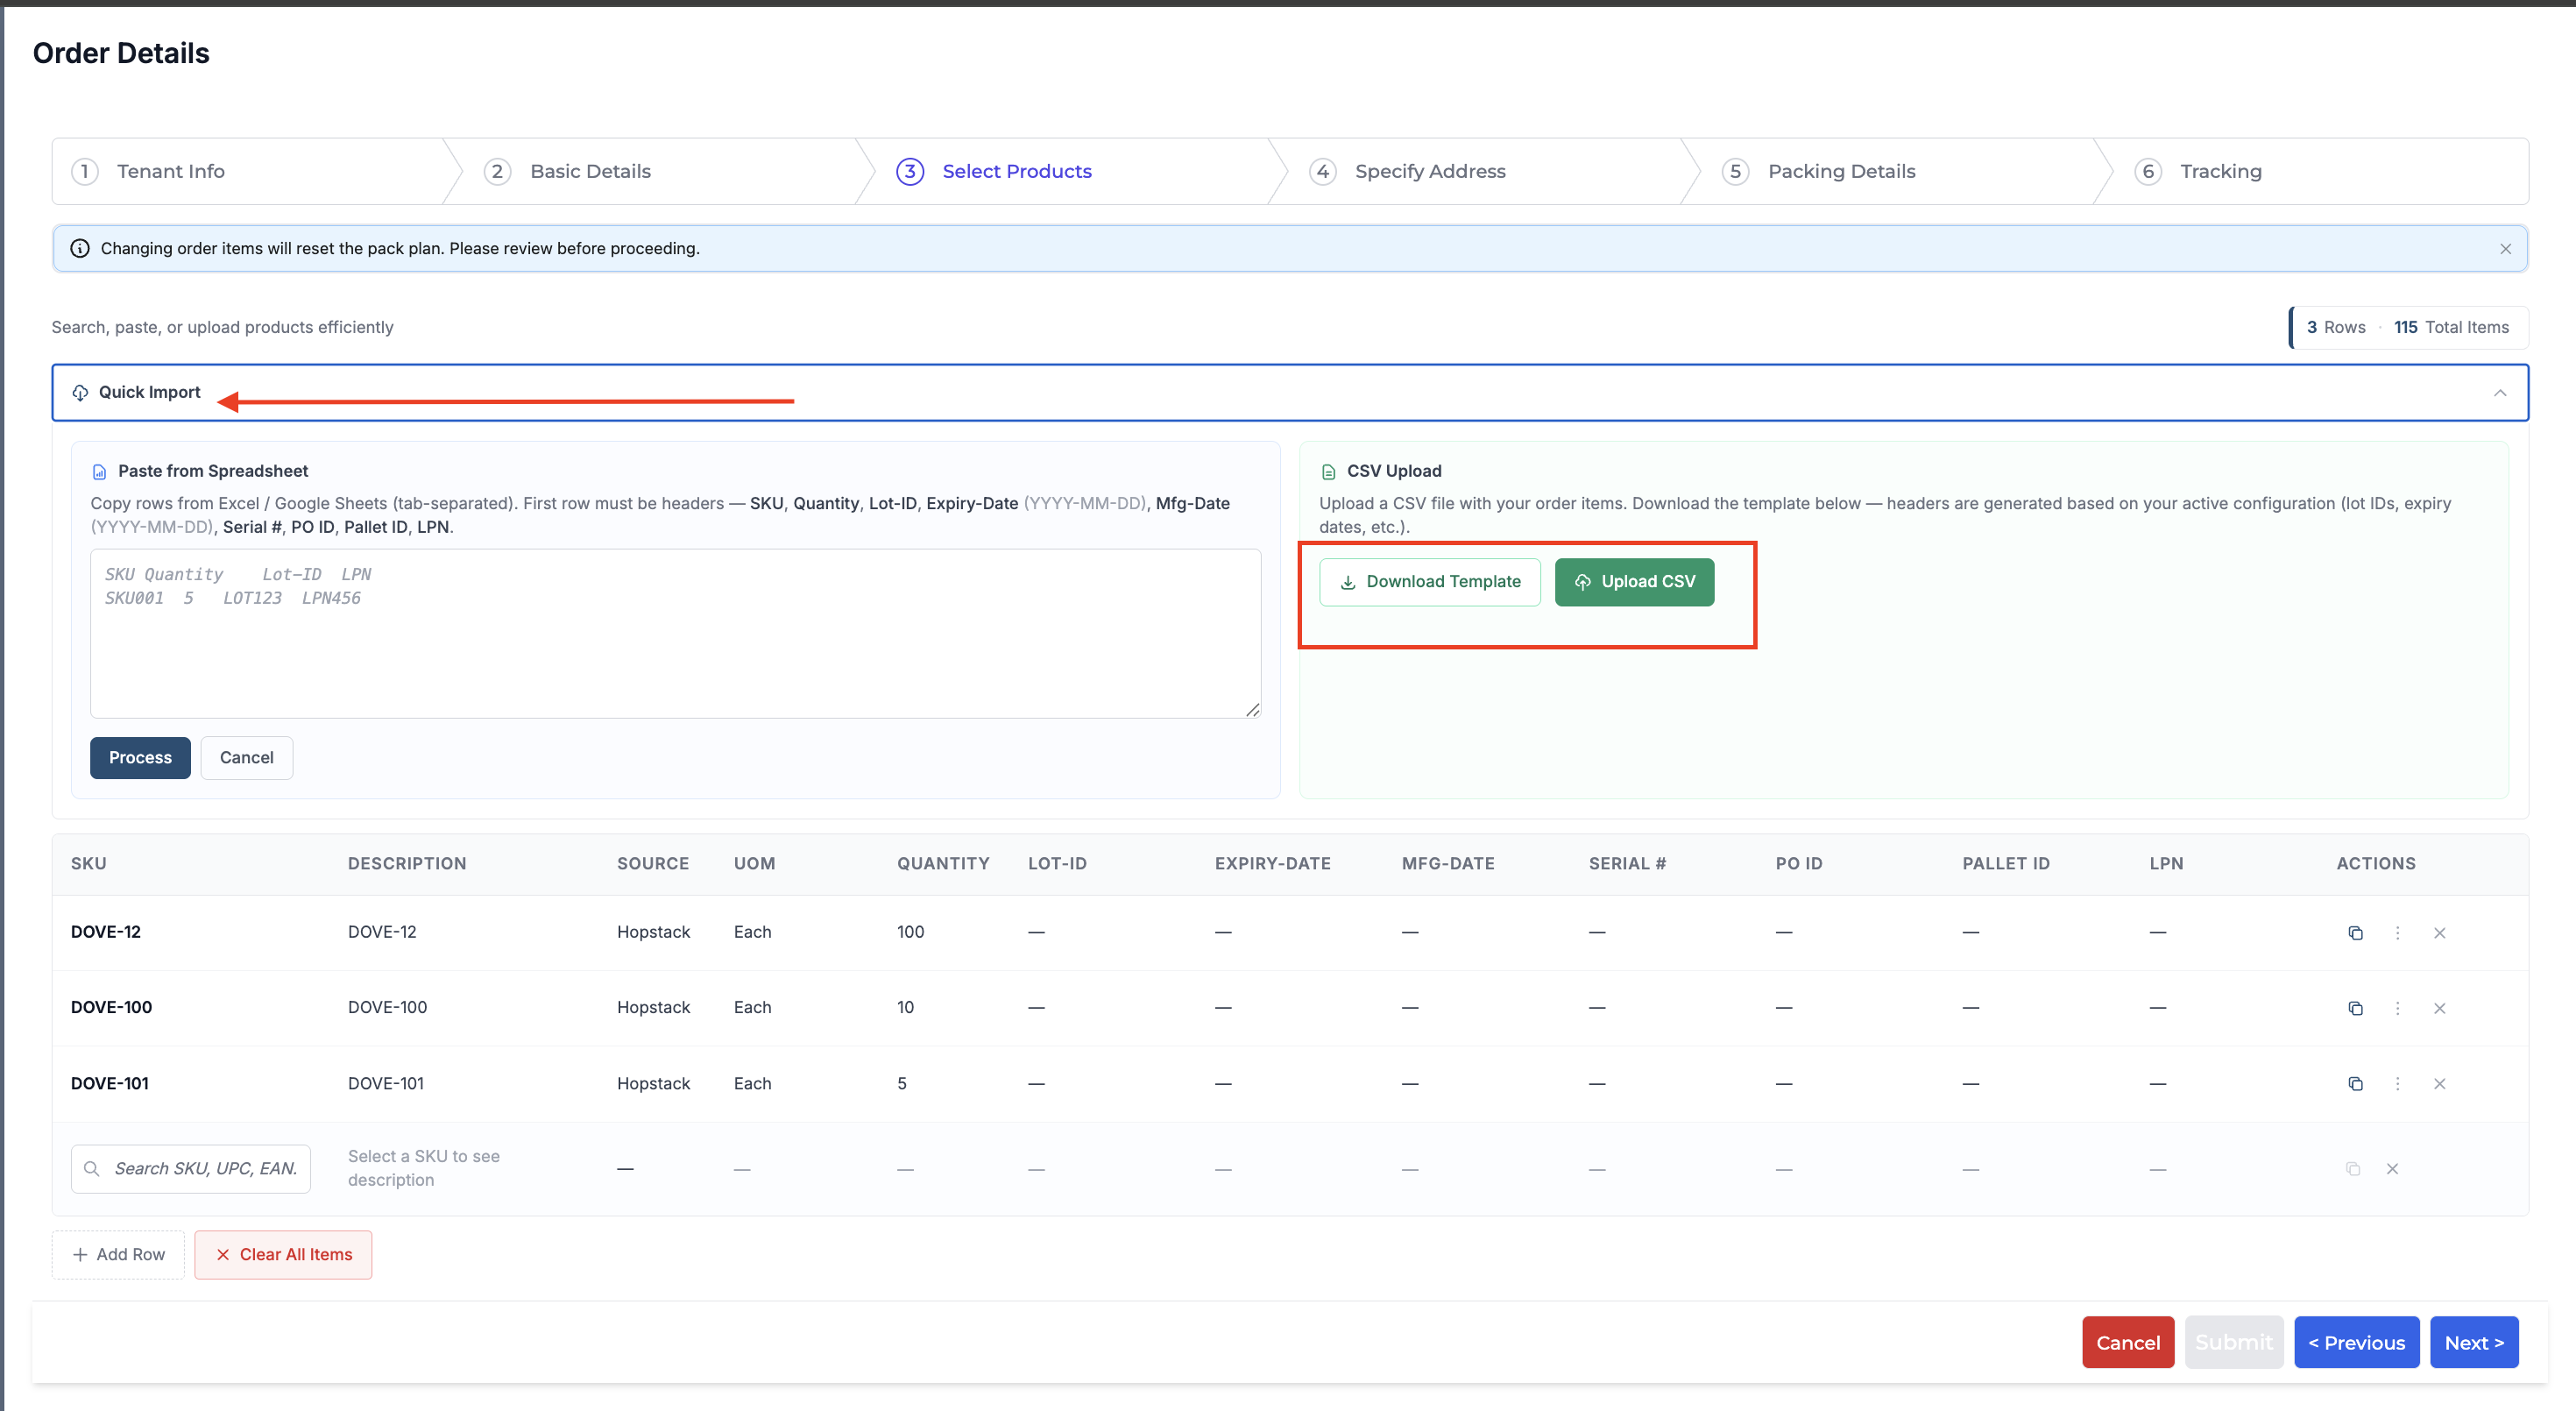The width and height of the screenshot is (2576, 1411).
Task: Proceed to the Next step
Action: point(2474,1342)
